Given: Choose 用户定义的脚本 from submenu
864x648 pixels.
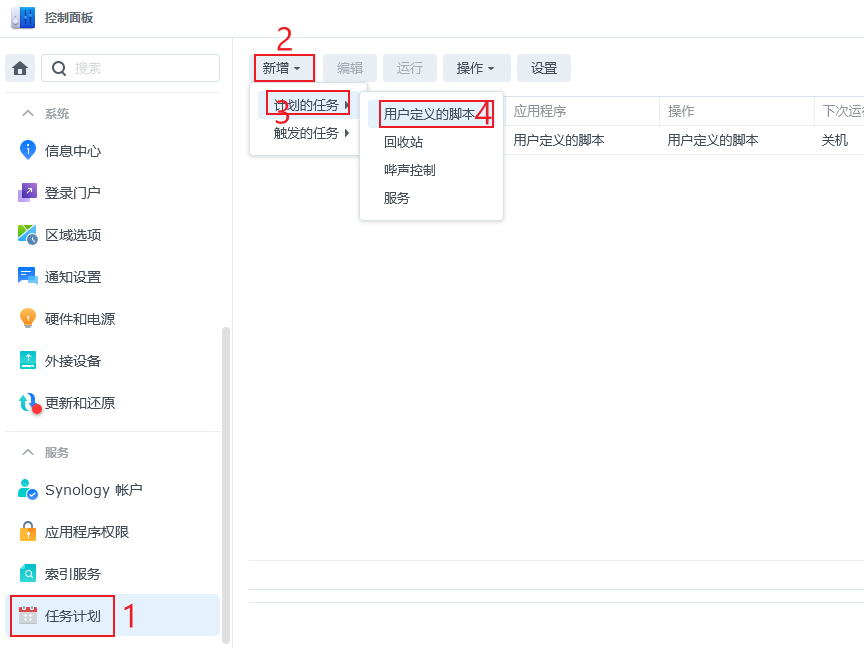Looking at the screenshot, I should tap(431, 114).
